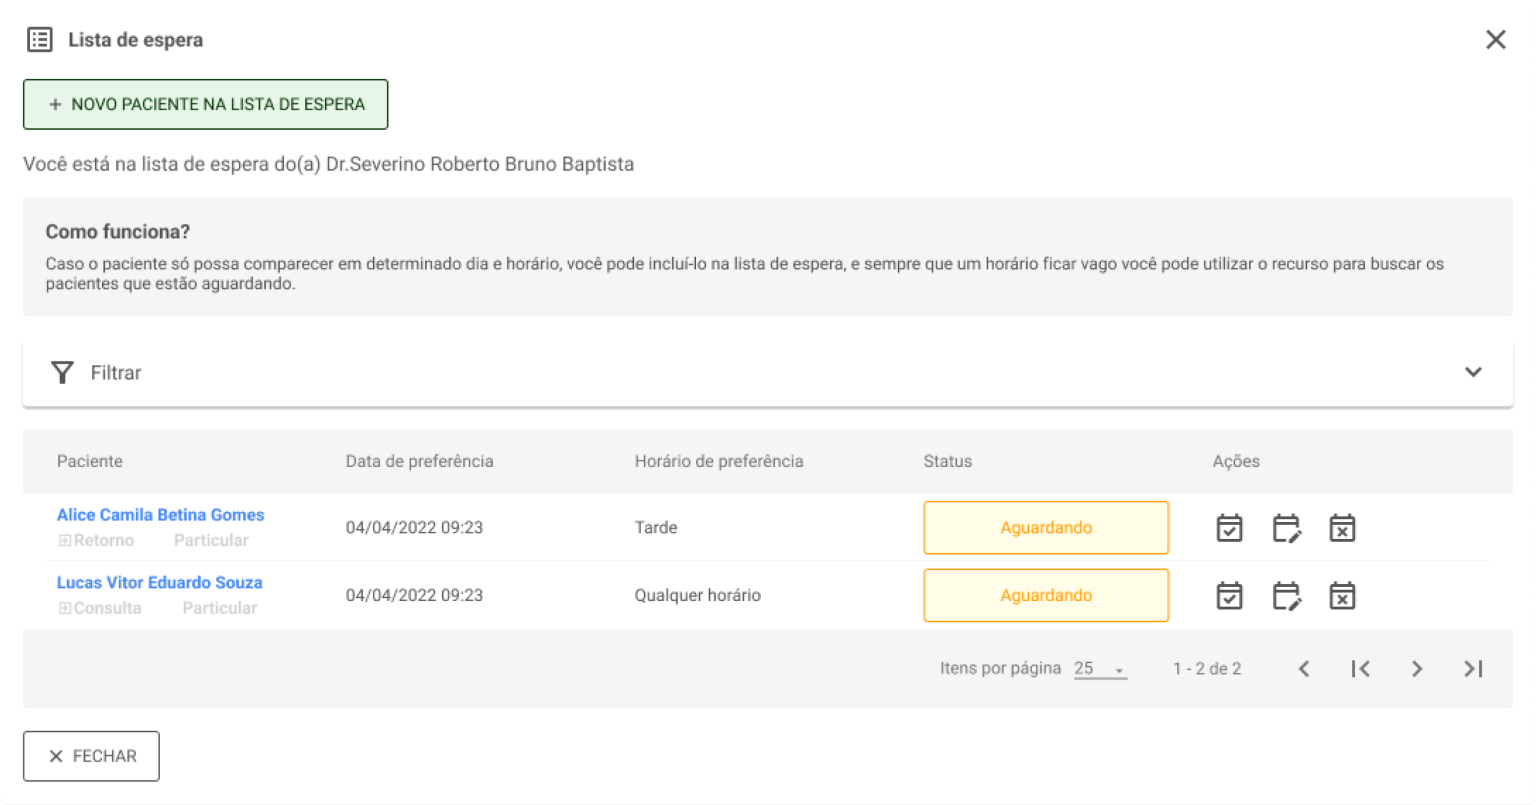Image resolution: width=1536 pixels, height=805 pixels.
Task: Schedule an appointment for Alice Camila Betina Gomes
Action: pos(1229,527)
